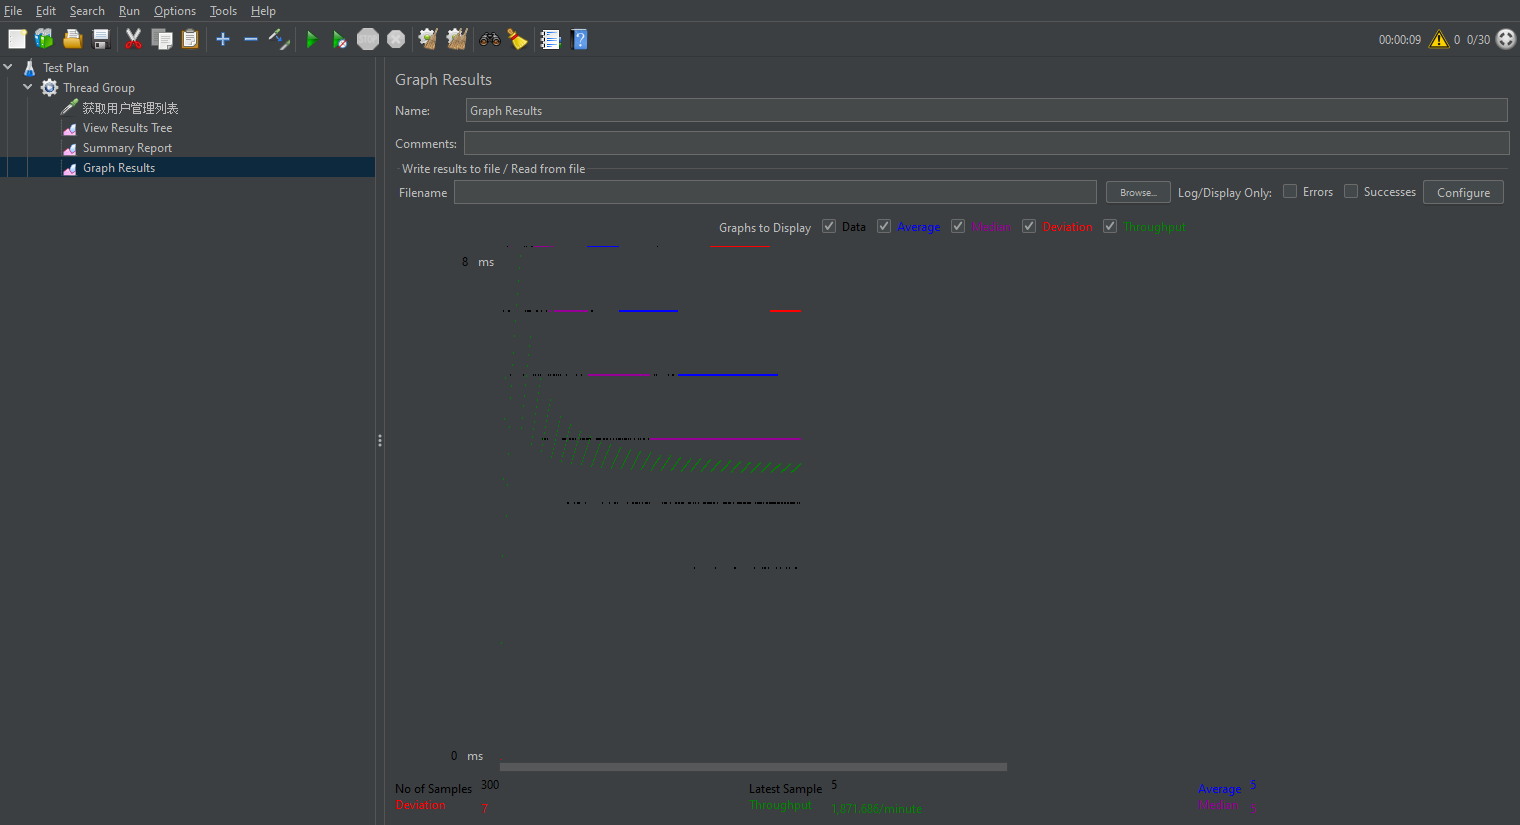Image resolution: width=1520 pixels, height=825 pixels.
Task: Click the Shutdown threads icon
Action: pos(396,39)
